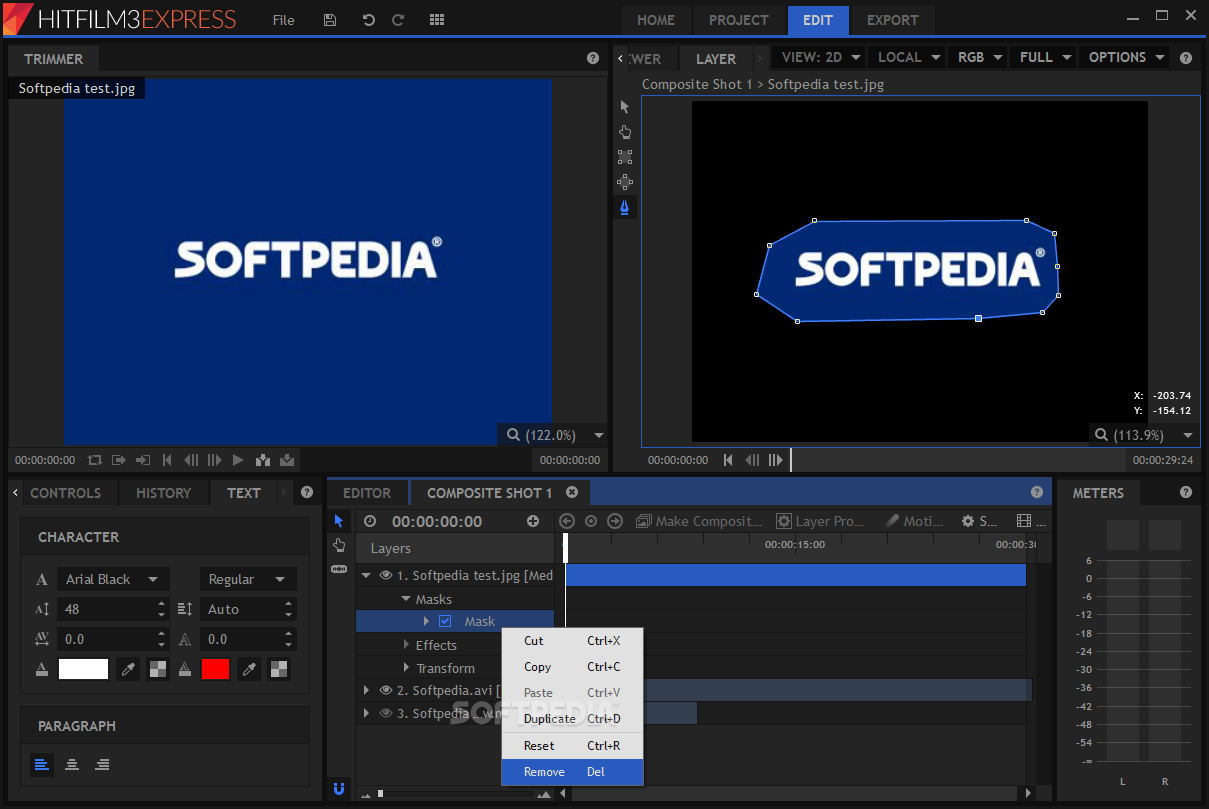Select the timeline slice tool
This screenshot has height=809, width=1209.
pyautogui.click(x=339, y=568)
